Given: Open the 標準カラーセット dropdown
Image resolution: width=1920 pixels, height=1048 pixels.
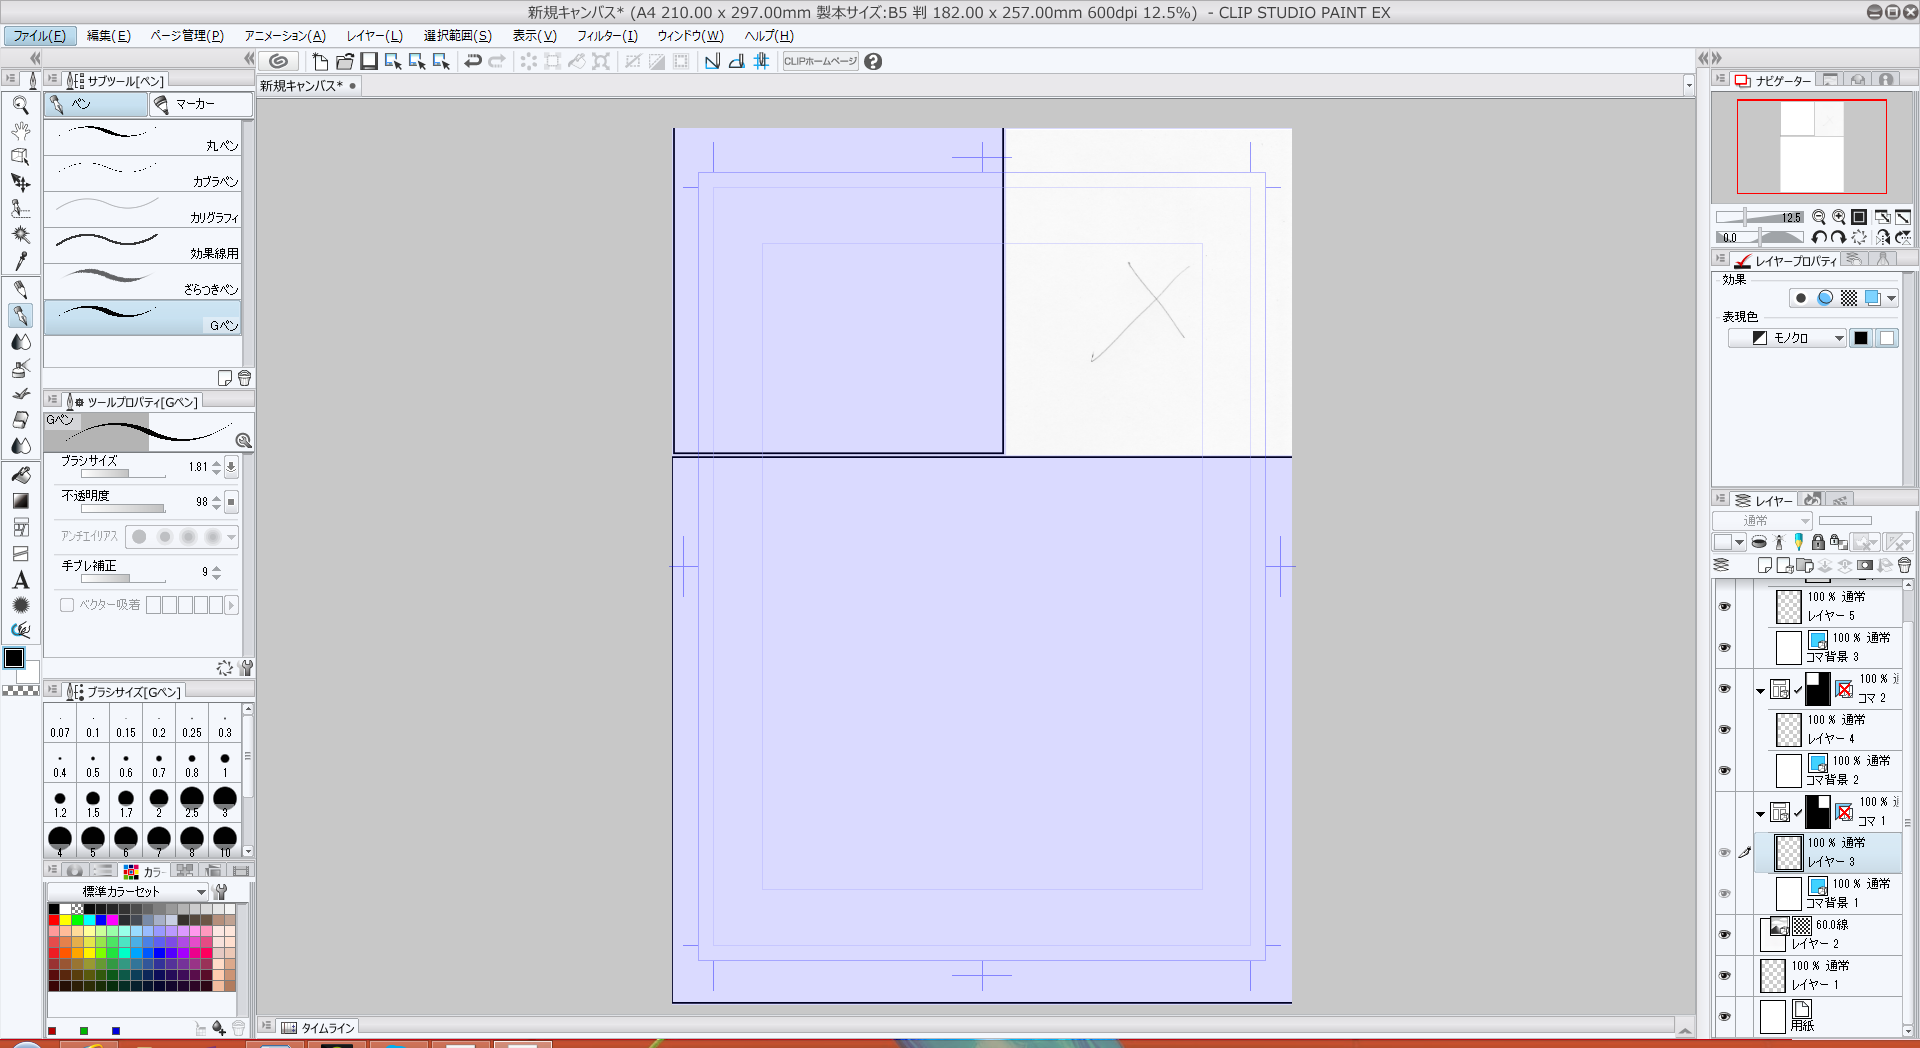Looking at the screenshot, I should 129,891.
